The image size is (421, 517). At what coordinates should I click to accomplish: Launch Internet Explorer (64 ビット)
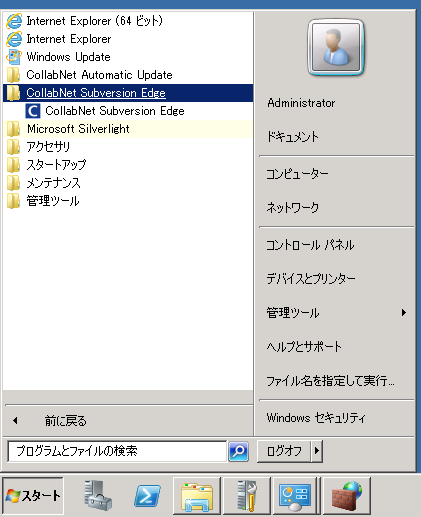128,21
